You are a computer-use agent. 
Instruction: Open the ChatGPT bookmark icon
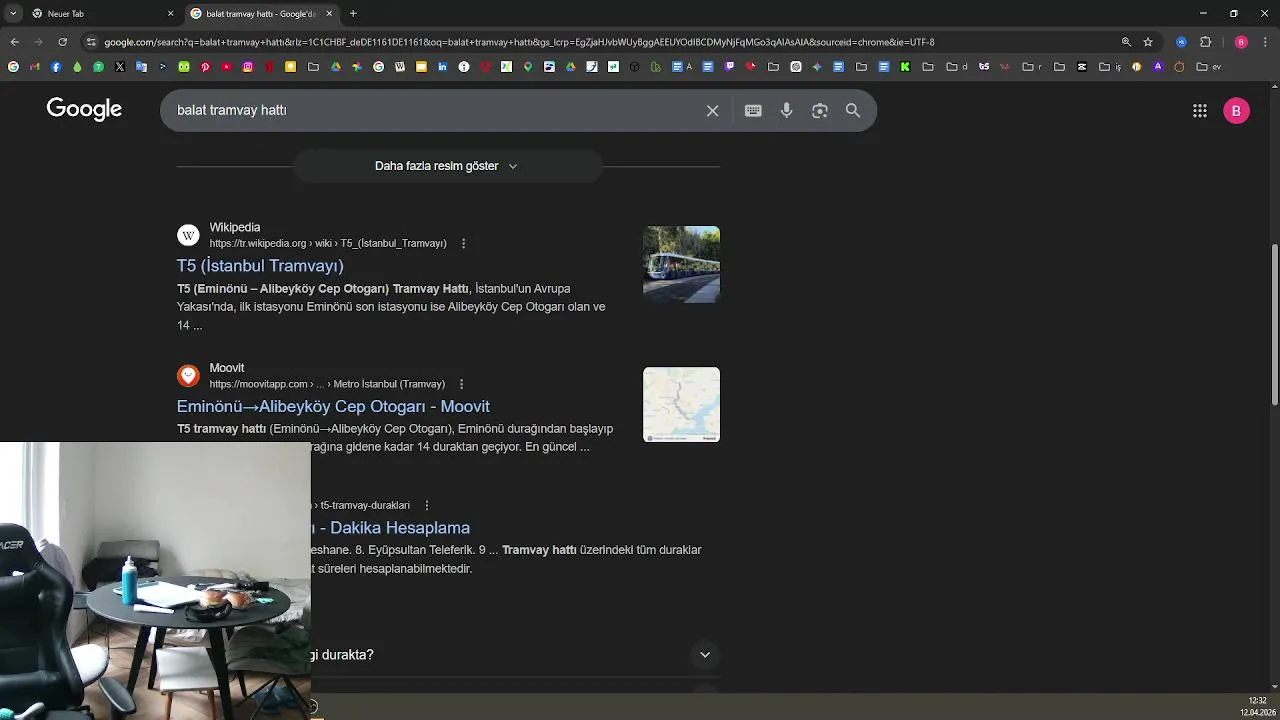pyautogui.click(x=796, y=67)
